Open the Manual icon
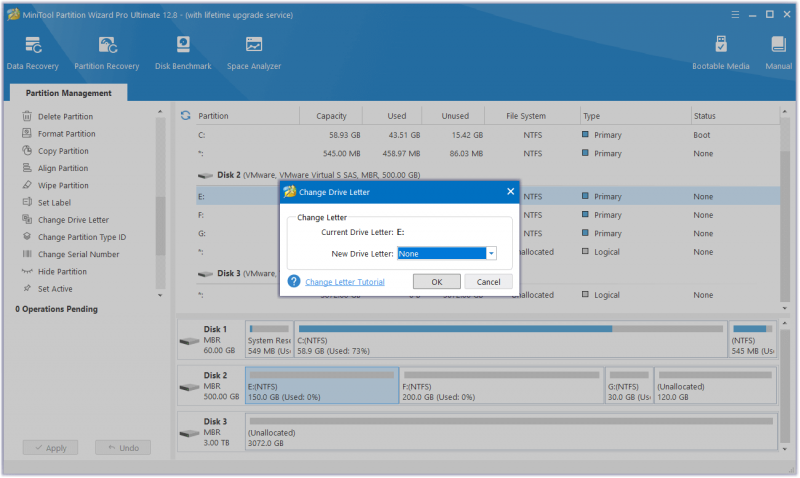Image resolution: width=800 pixels, height=478 pixels. (779, 53)
